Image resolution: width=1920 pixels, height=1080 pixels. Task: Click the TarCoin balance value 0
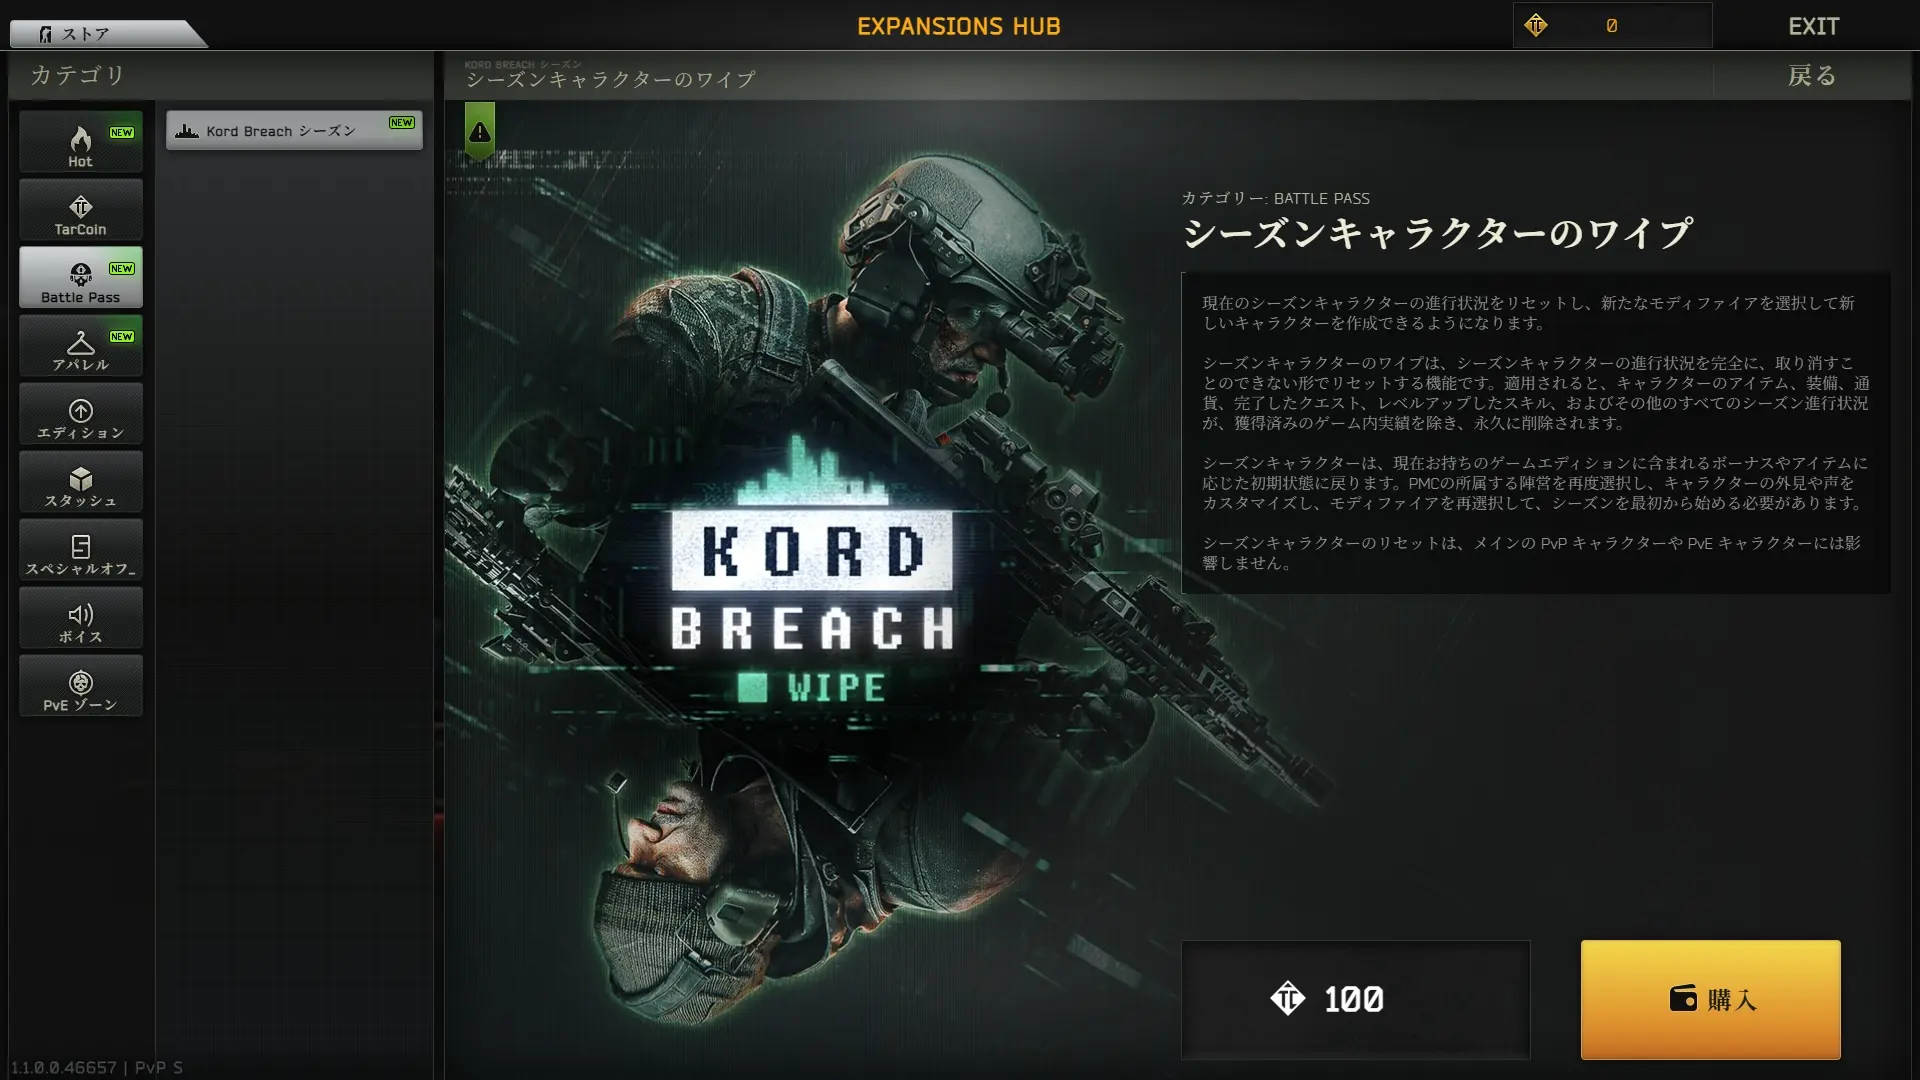1612,27
